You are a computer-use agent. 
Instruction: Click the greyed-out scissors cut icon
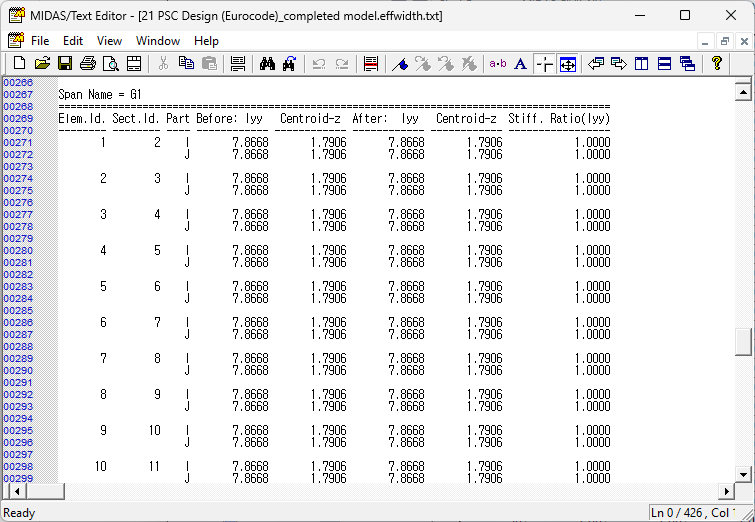click(x=163, y=63)
